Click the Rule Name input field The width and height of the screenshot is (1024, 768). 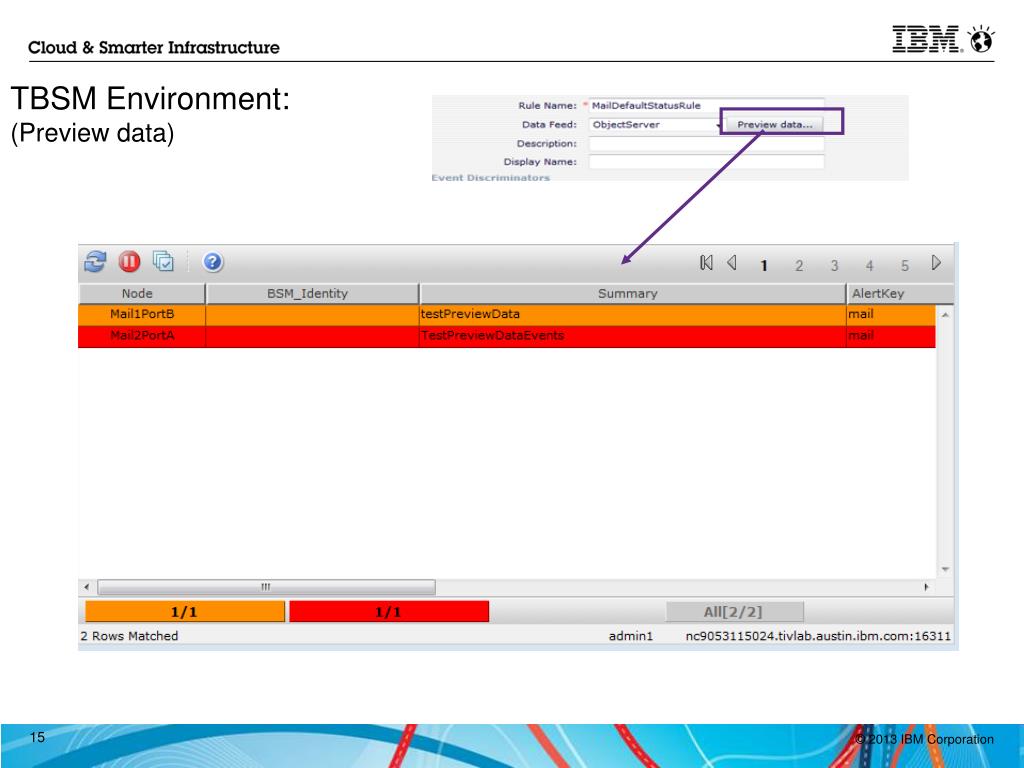(707, 105)
